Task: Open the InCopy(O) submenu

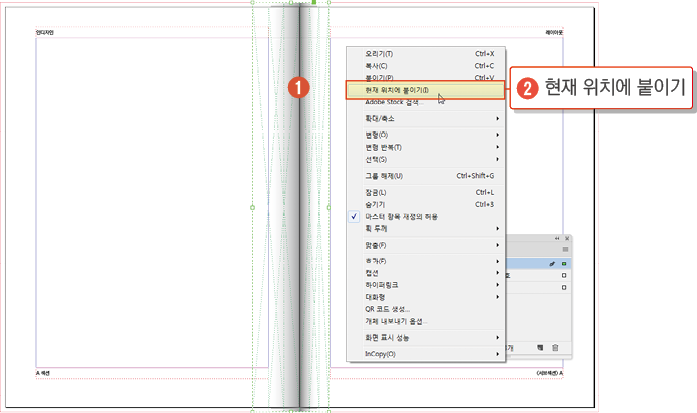Action: 426,354
